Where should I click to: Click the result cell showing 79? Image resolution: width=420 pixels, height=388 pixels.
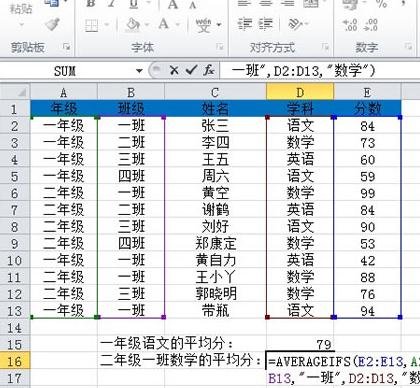pyautogui.click(x=300, y=344)
